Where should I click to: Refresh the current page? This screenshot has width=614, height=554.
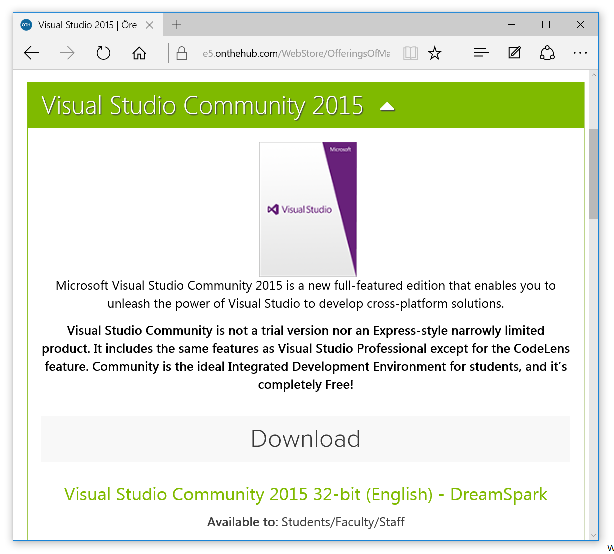tap(103, 53)
